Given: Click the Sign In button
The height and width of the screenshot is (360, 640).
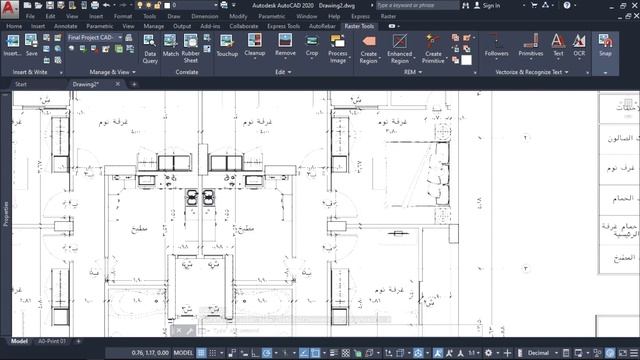Looking at the screenshot, I should pos(487,5).
